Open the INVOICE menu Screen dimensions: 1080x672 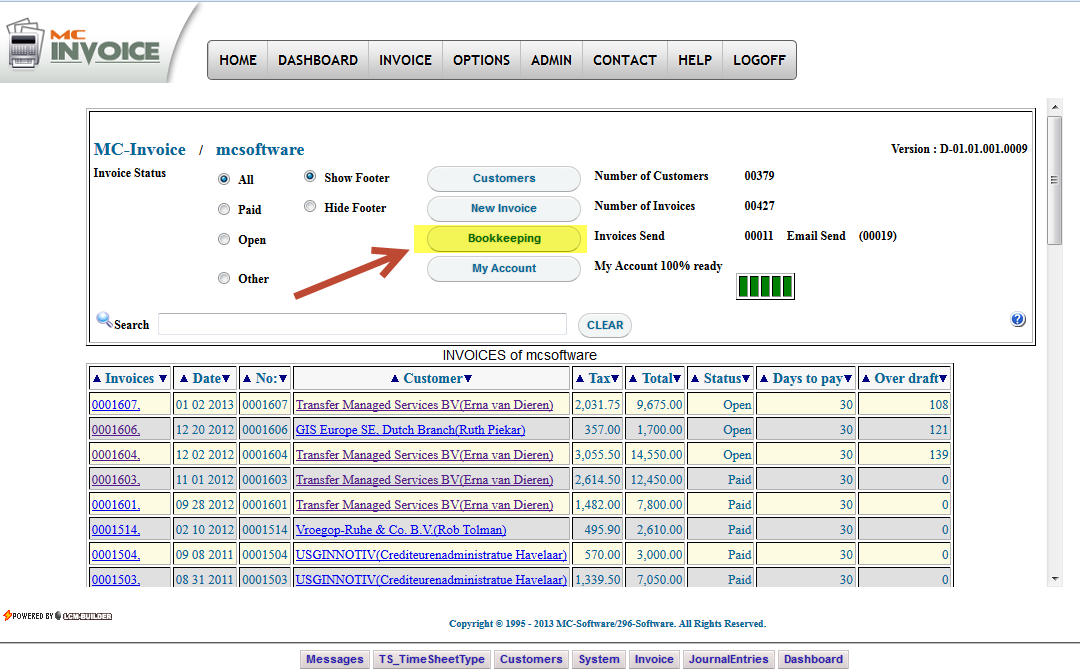click(406, 60)
